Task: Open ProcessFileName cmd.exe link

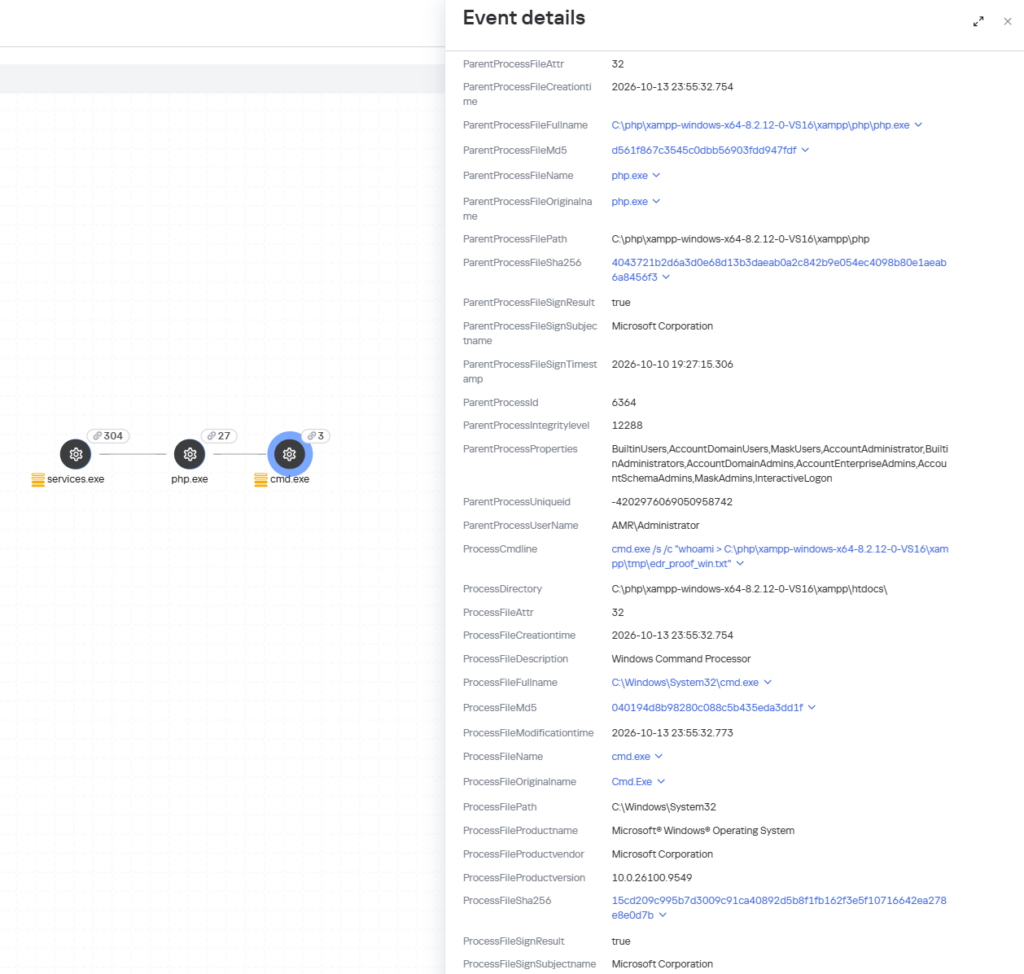Action: [x=631, y=756]
